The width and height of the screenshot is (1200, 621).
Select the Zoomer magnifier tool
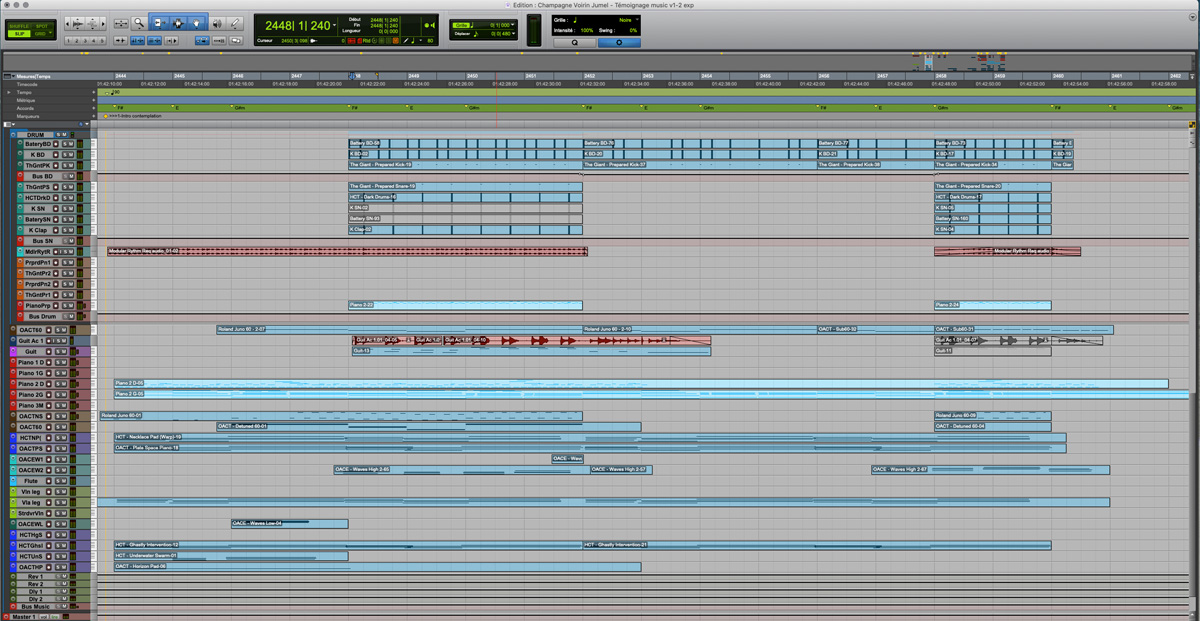(138, 22)
